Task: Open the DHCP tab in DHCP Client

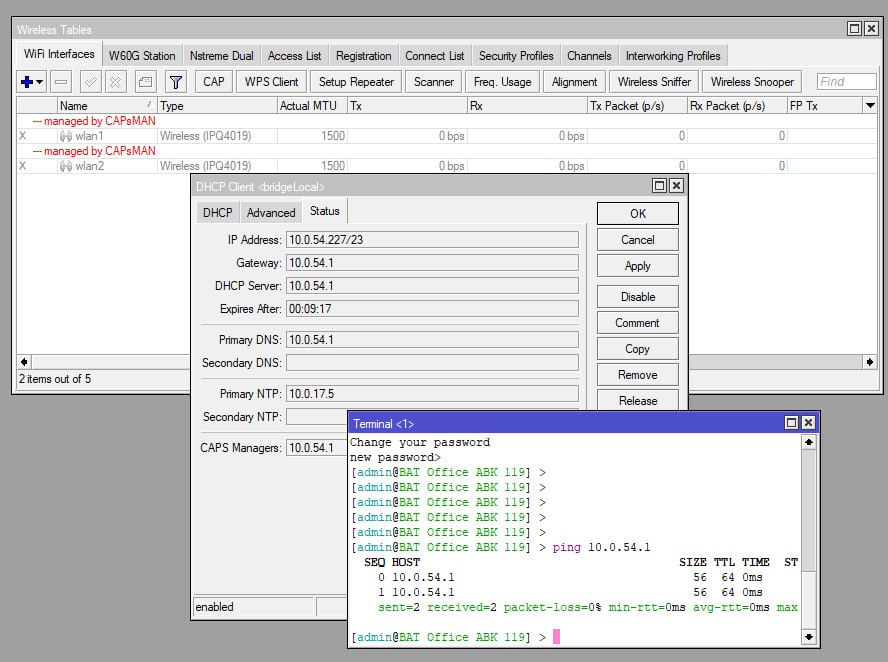Action: tap(217, 213)
